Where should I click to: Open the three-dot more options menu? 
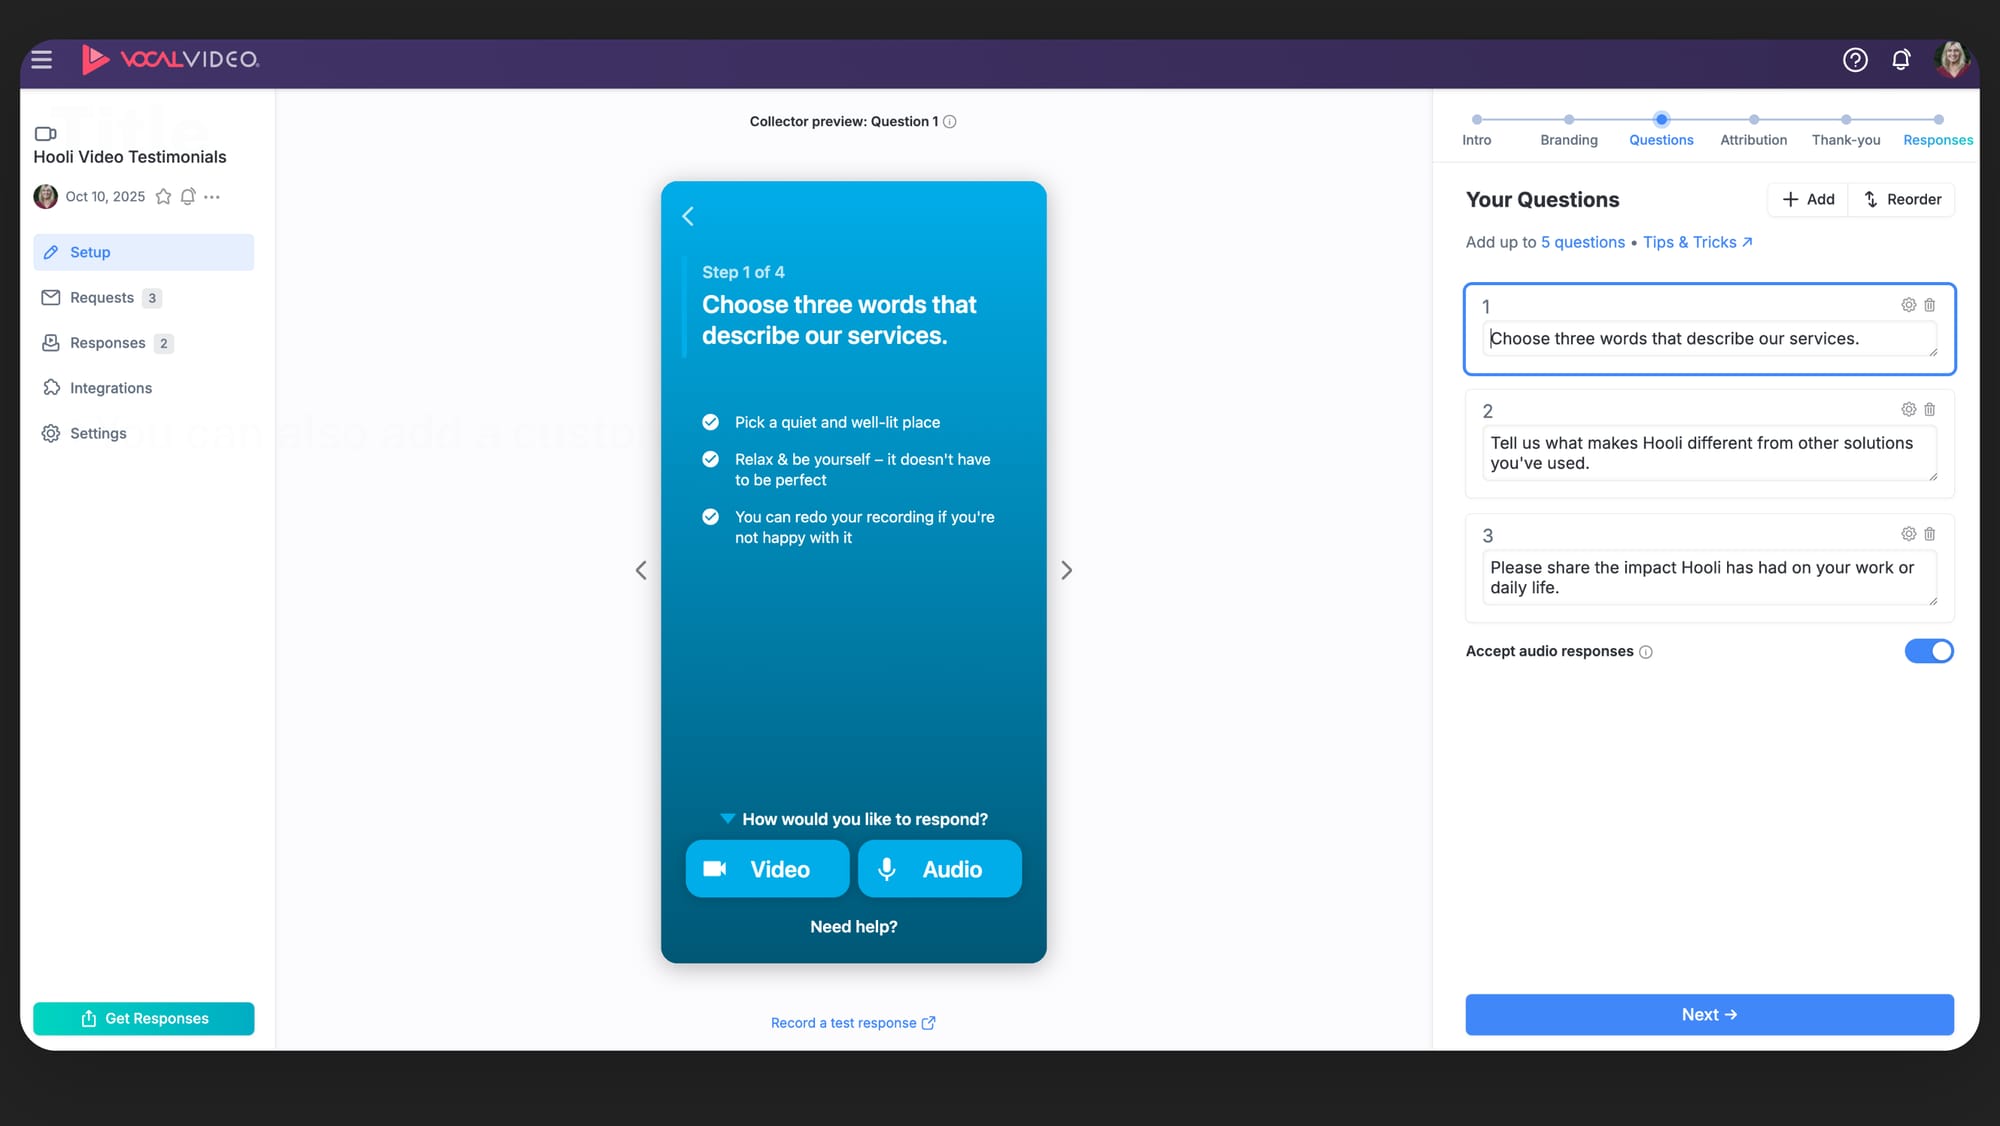point(212,197)
